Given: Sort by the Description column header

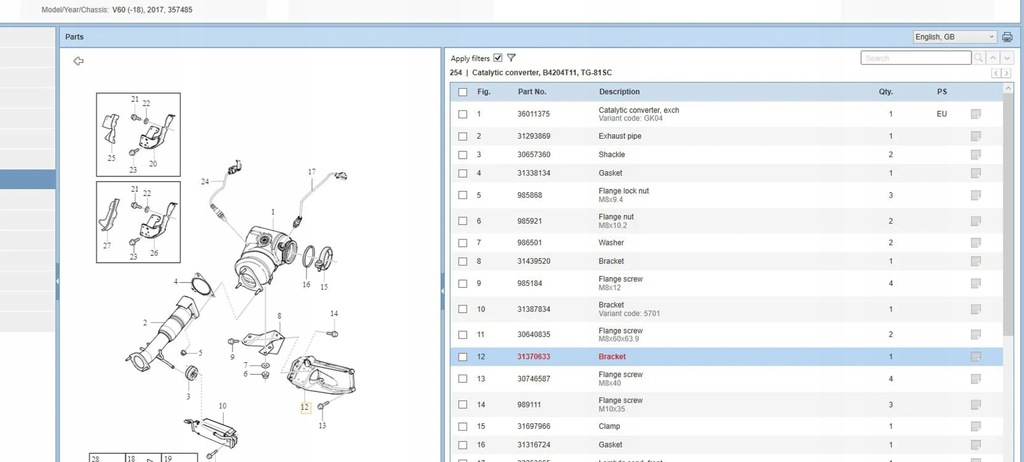Looking at the screenshot, I should pos(619,92).
